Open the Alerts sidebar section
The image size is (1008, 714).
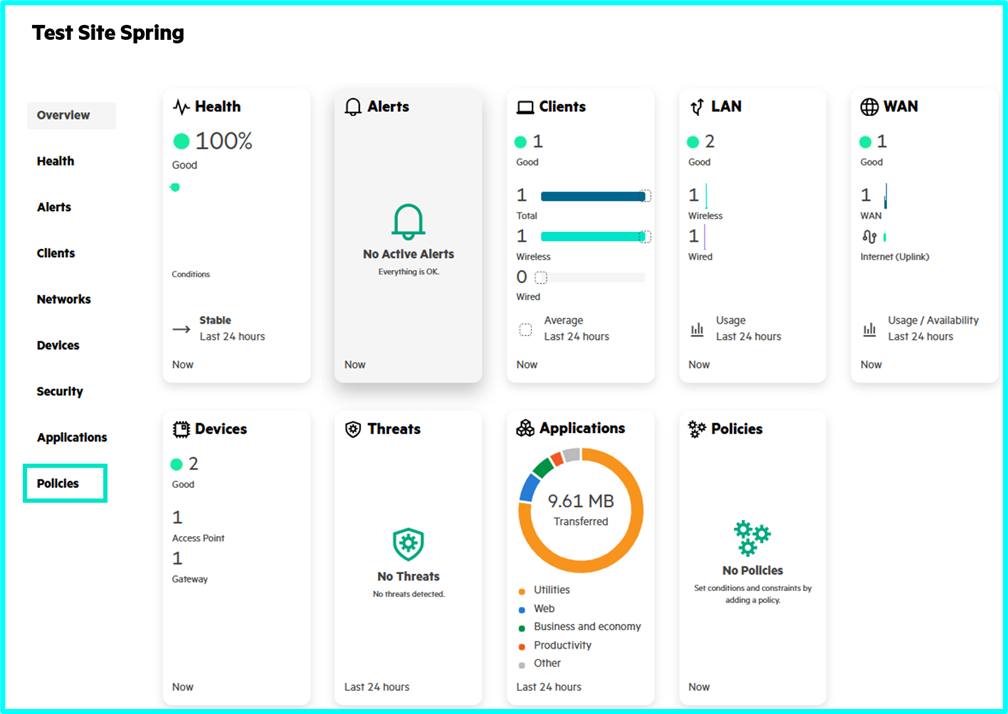[54, 208]
